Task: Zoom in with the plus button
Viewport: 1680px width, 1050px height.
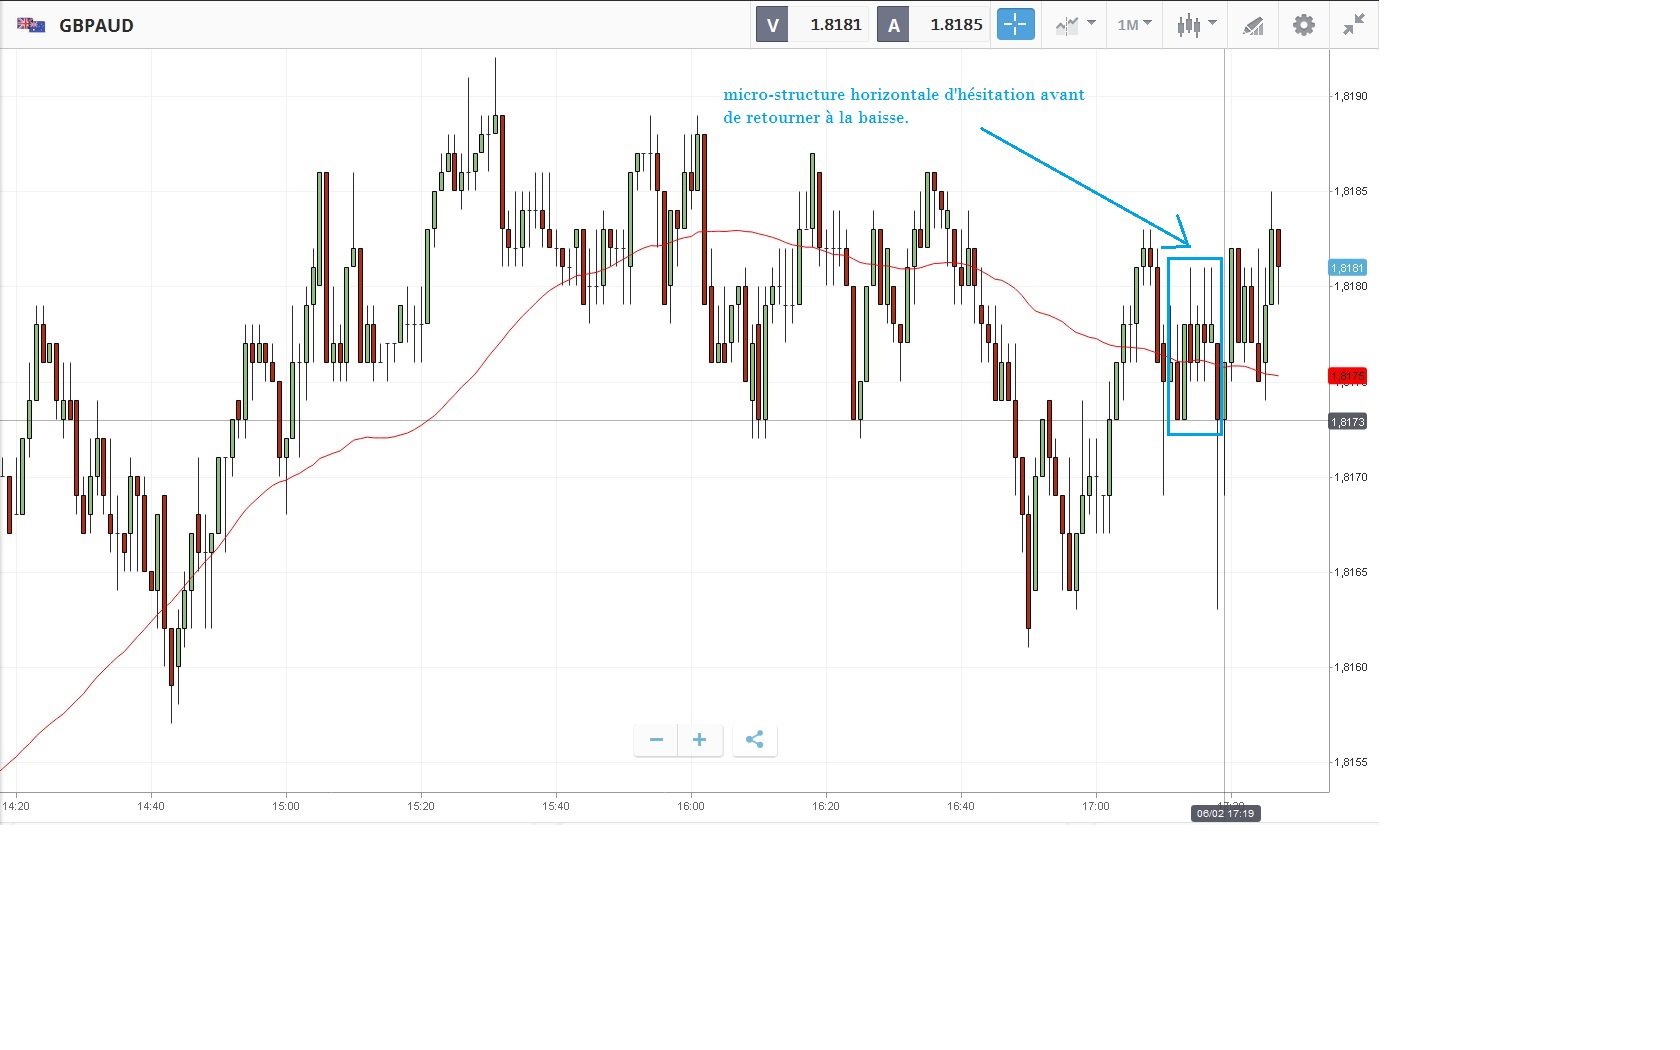Action: tap(700, 740)
